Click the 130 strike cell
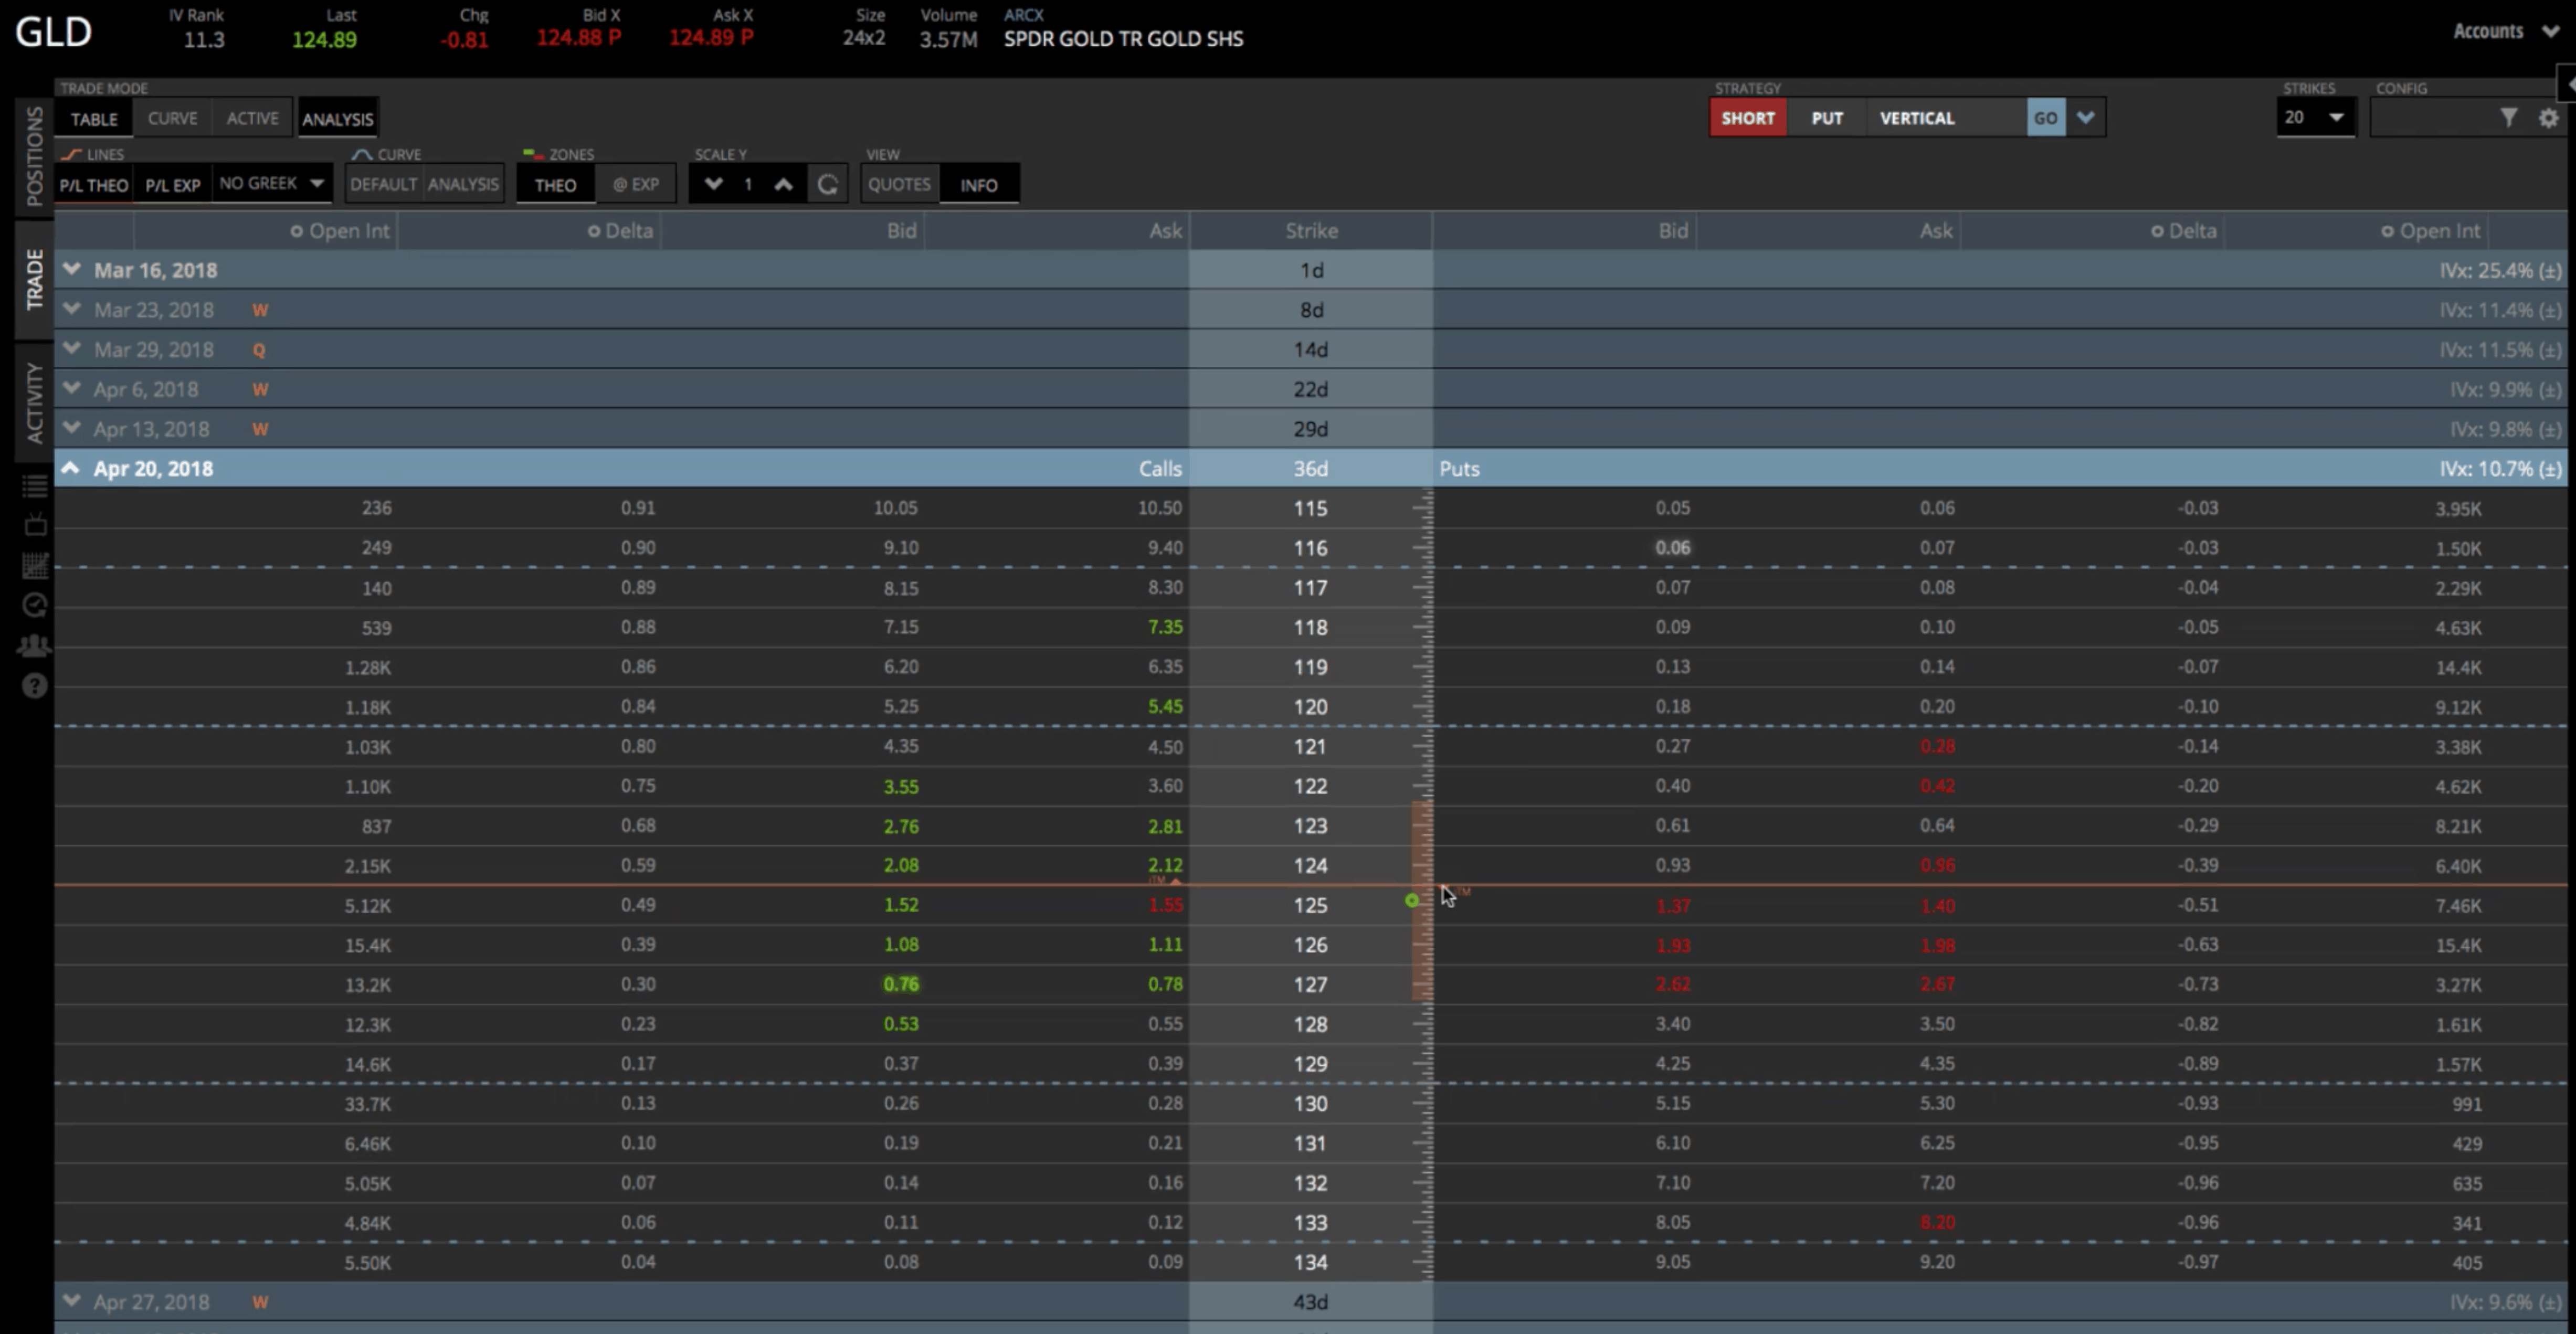Image resolution: width=2576 pixels, height=1334 pixels. tap(1310, 1104)
